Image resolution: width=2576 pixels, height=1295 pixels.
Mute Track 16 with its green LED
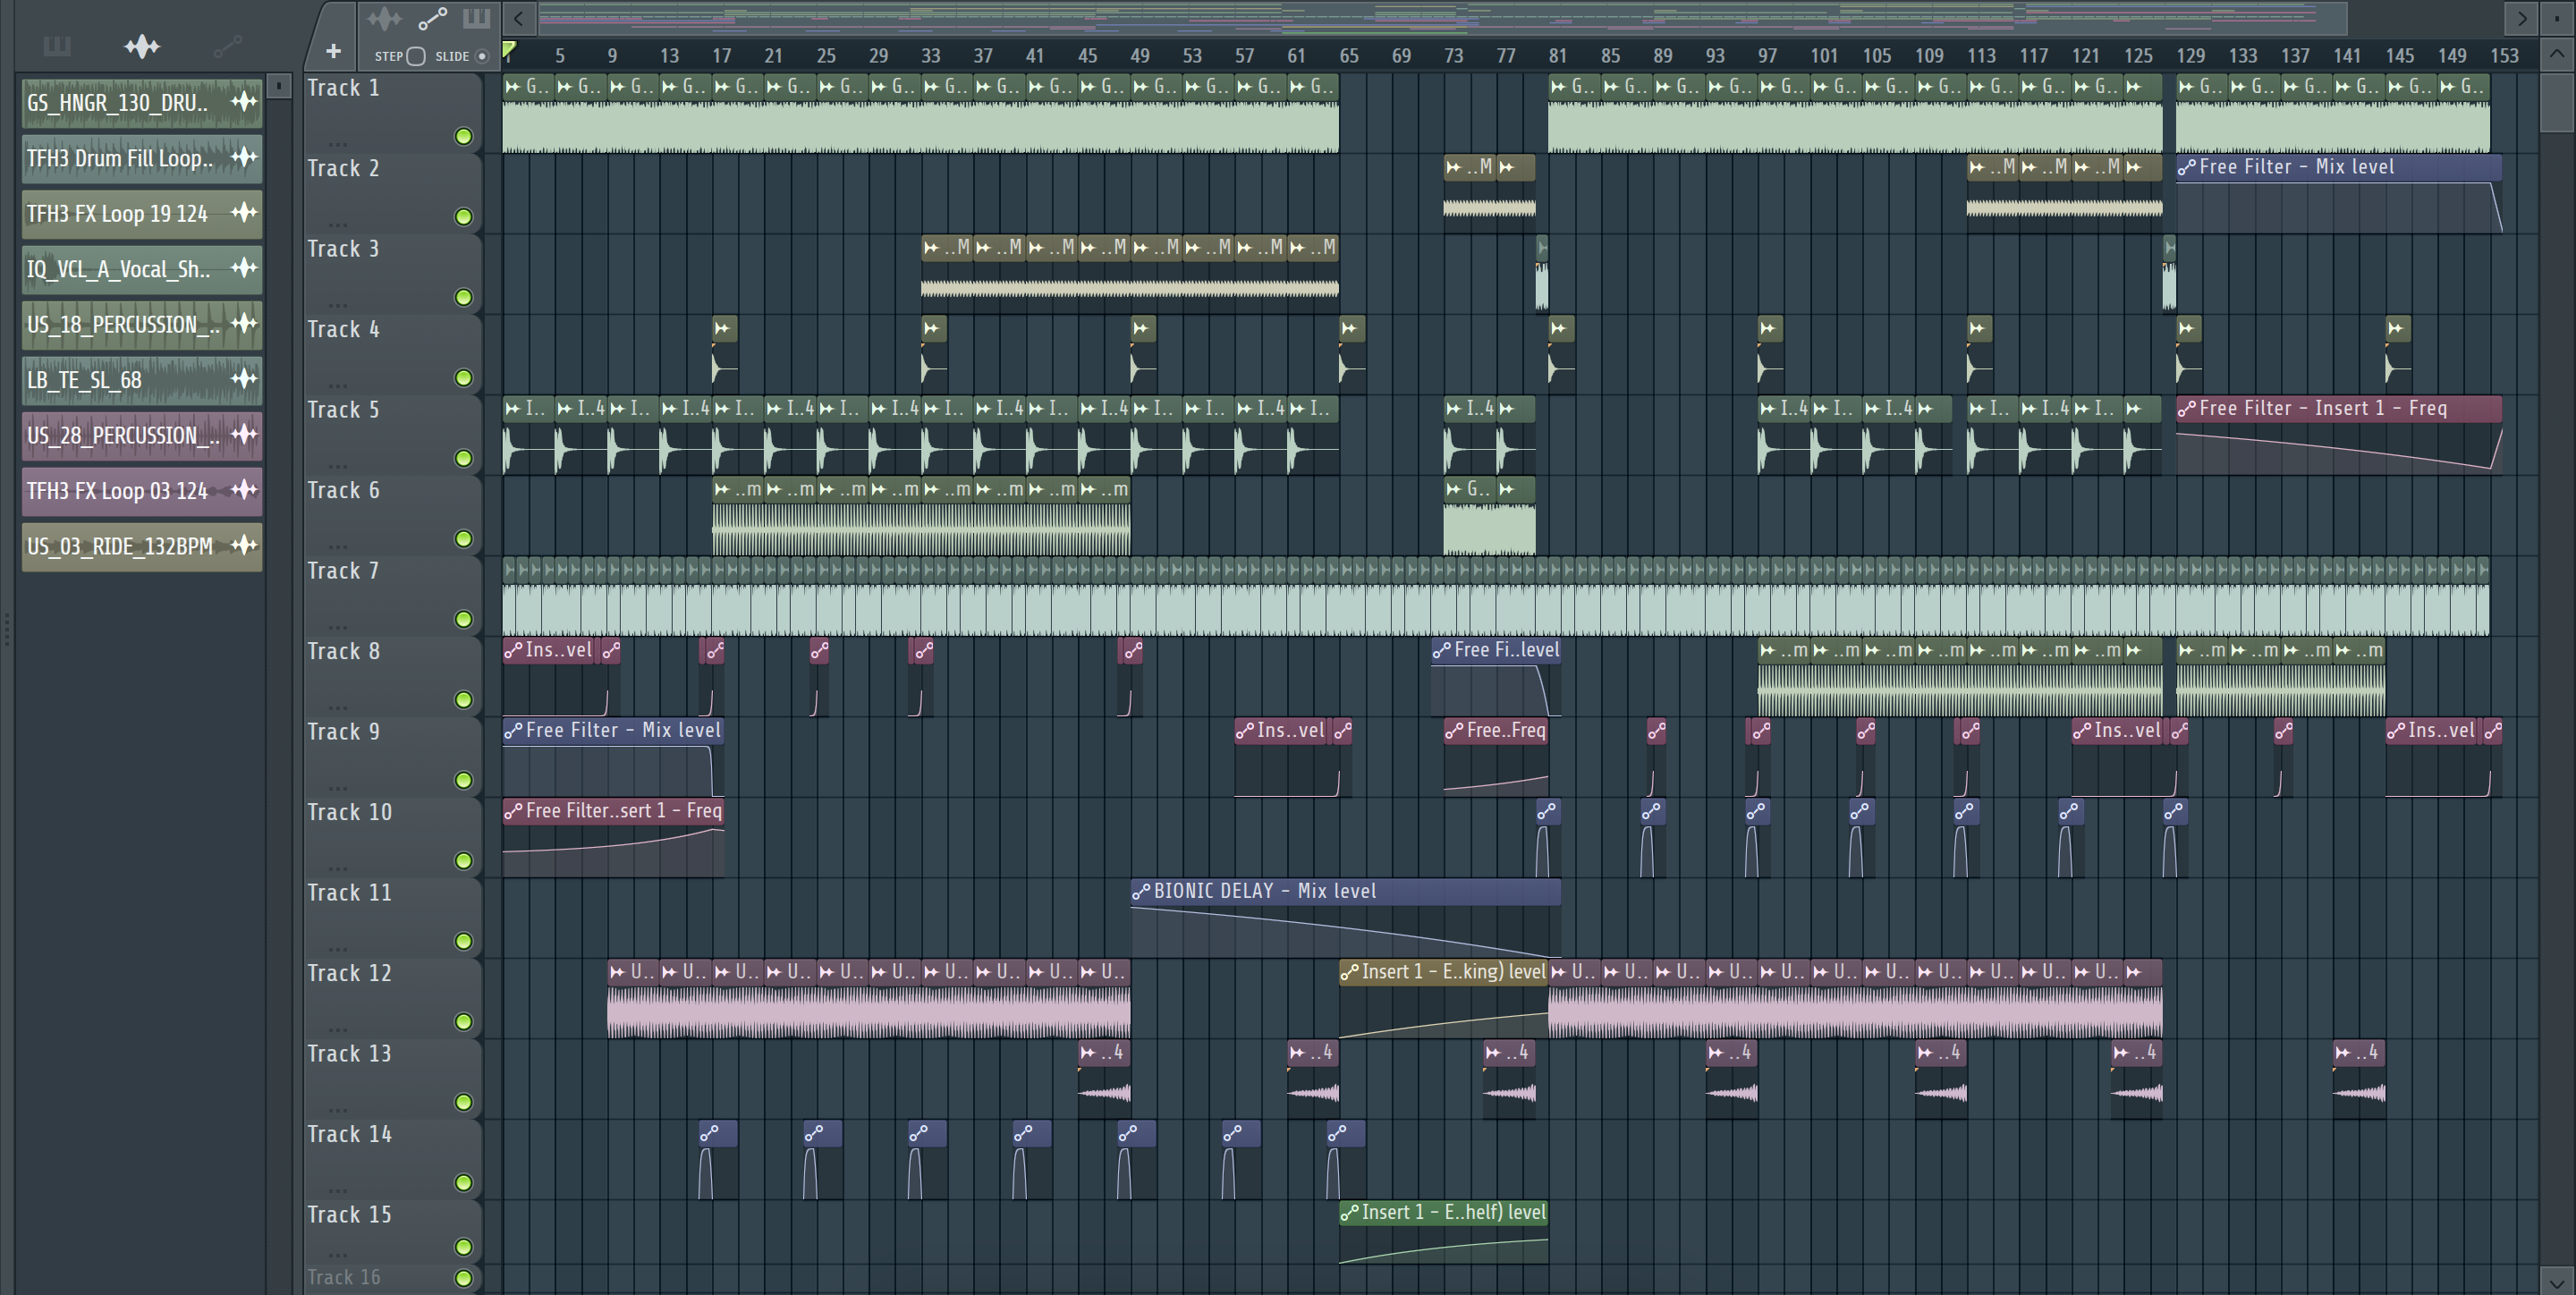click(x=463, y=1278)
